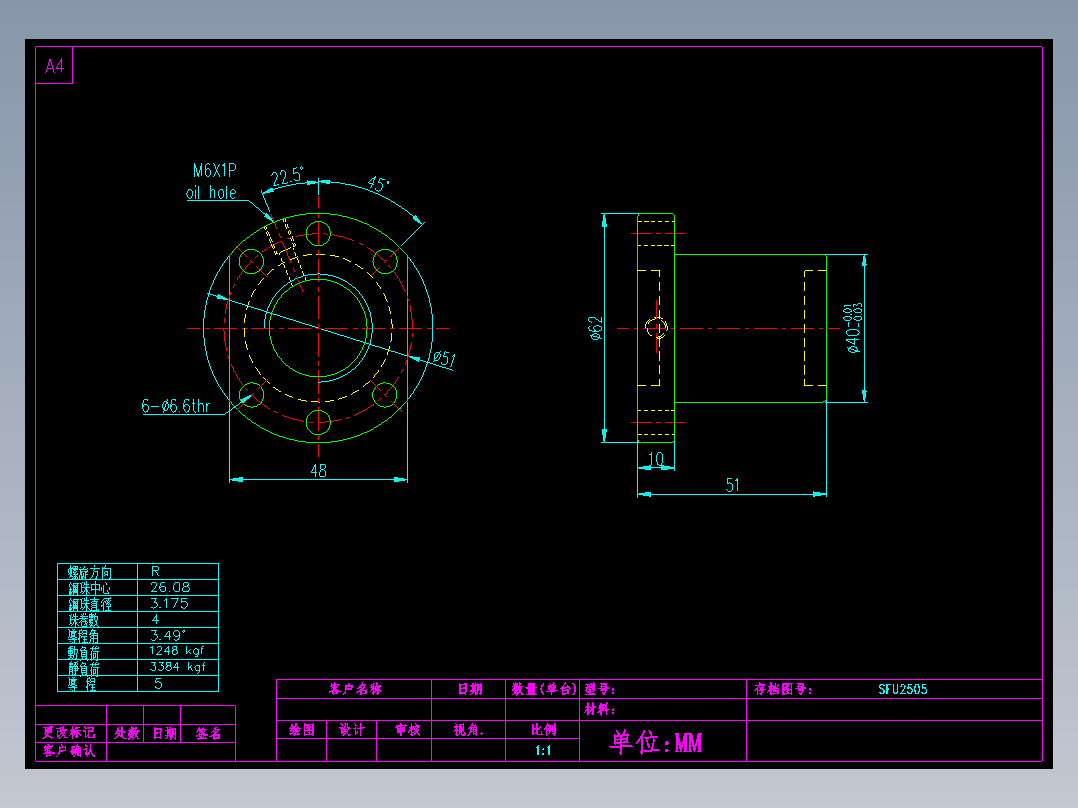
Task: Select the 数量(单台) header cell
Action: [x=544, y=689]
